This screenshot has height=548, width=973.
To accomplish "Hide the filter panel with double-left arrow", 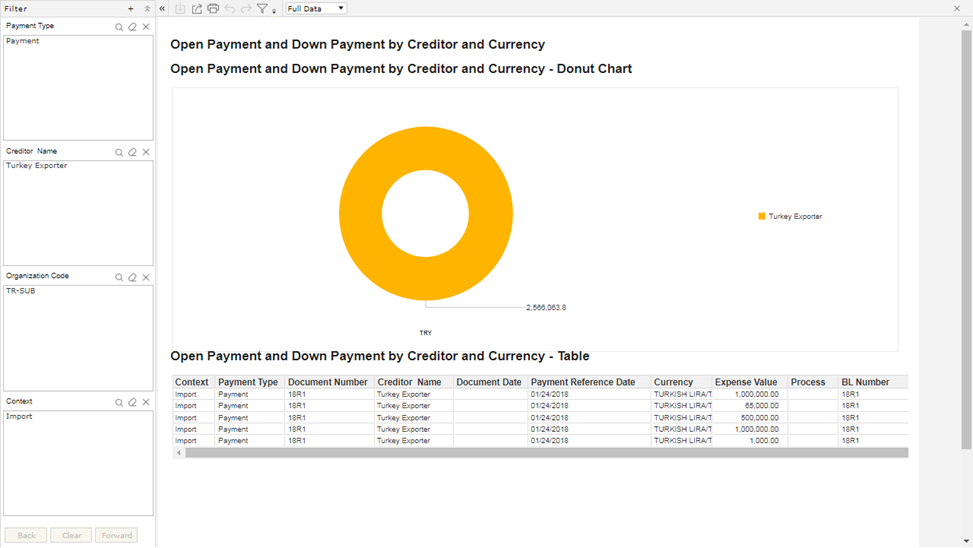I will (162, 9).
